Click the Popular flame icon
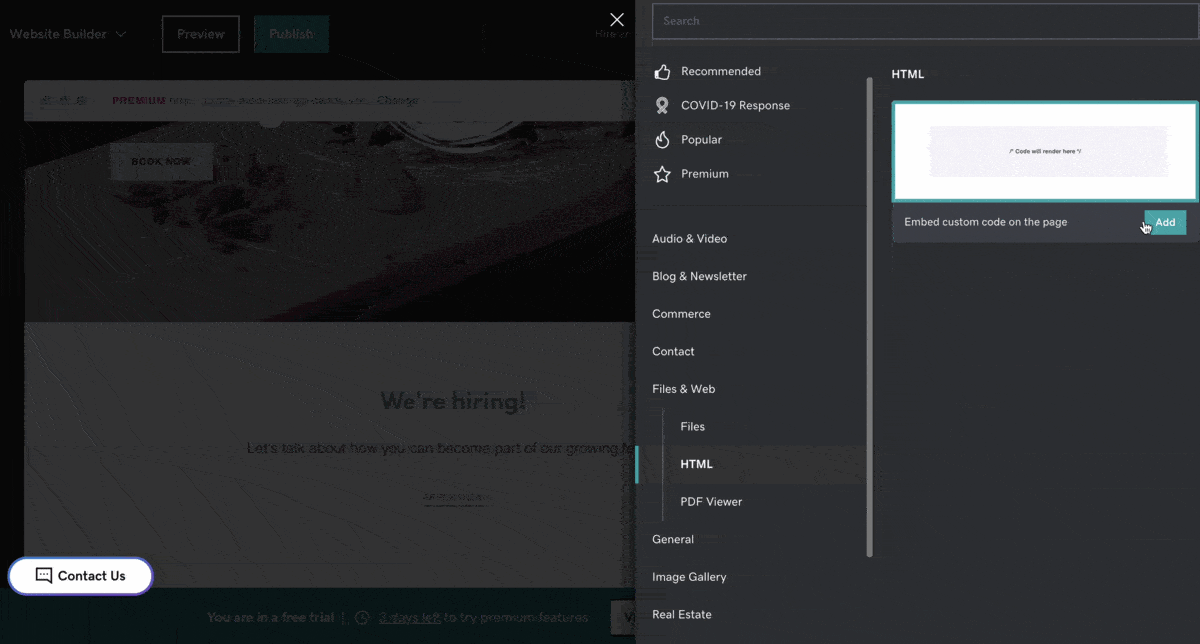Image resolution: width=1200 pixels, height=644 pixels. (661, 140)
